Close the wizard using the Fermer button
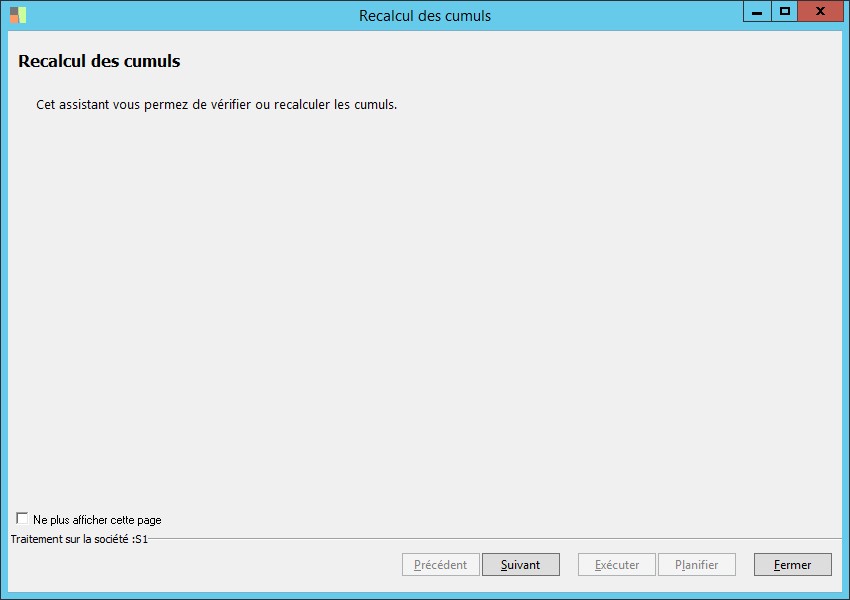The height and width of the screenshot is (600, 850). tap(793, 565)
